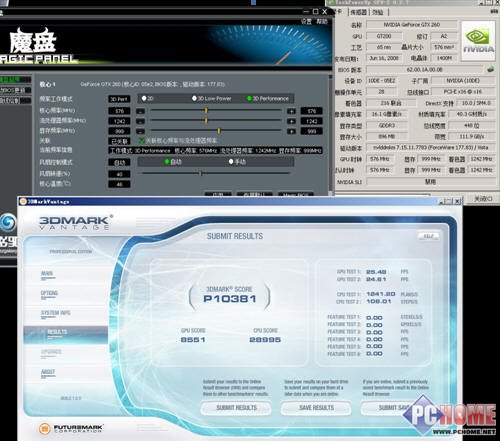Close the 3DMark Vantage window

(458, 201)
